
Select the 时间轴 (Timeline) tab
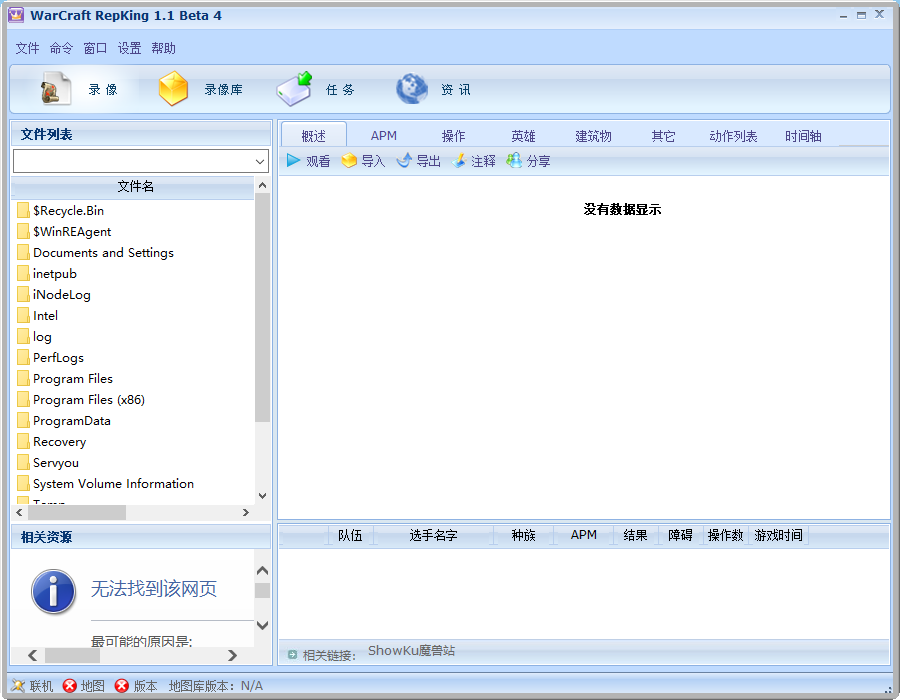click(x=803, y=136)
